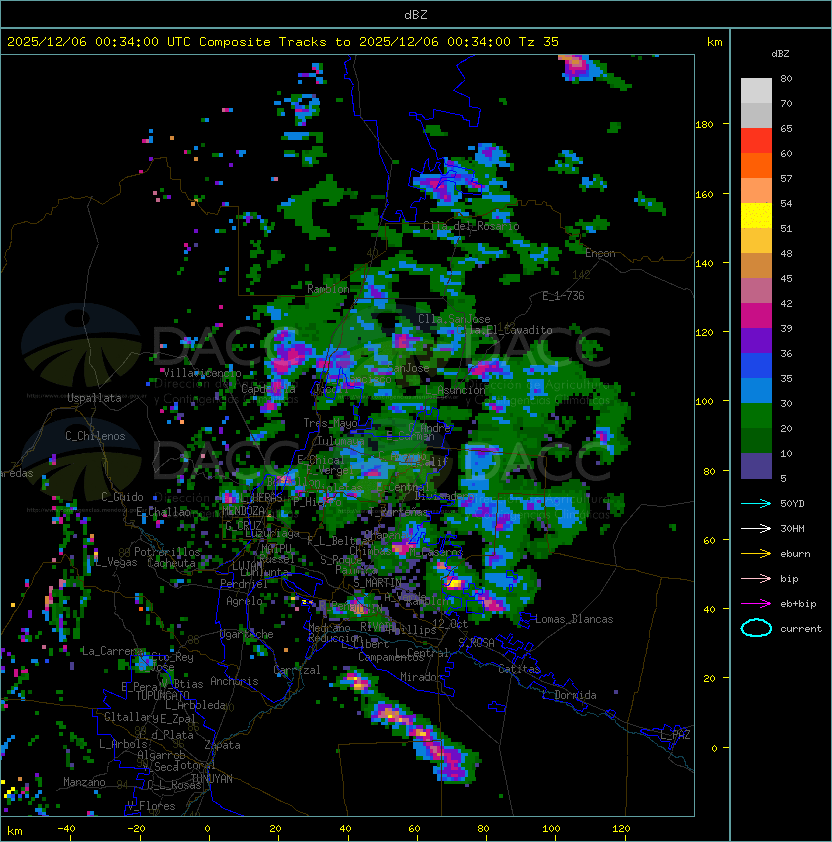
Task: Select the yellow eburn arrow in legend
Action: tap(756, 554)
